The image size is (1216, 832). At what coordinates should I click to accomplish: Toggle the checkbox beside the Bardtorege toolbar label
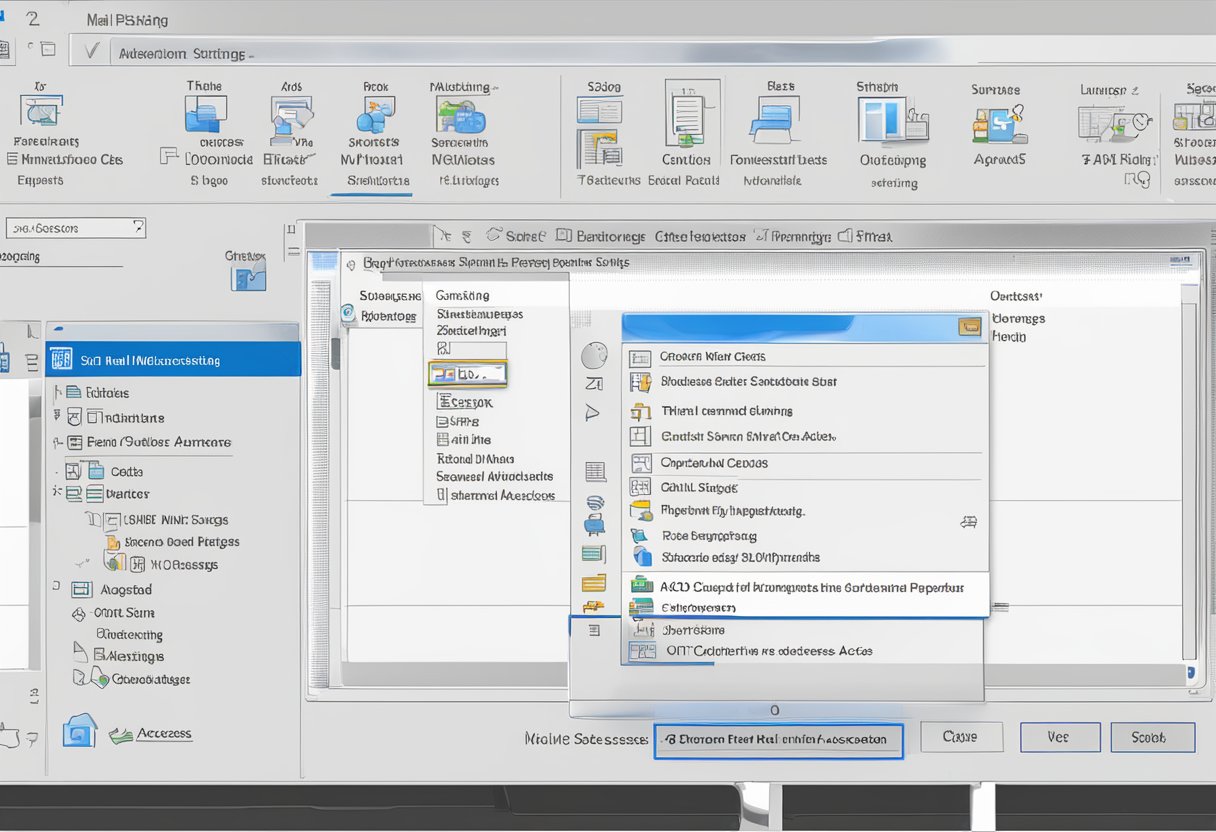click(563, 236)
